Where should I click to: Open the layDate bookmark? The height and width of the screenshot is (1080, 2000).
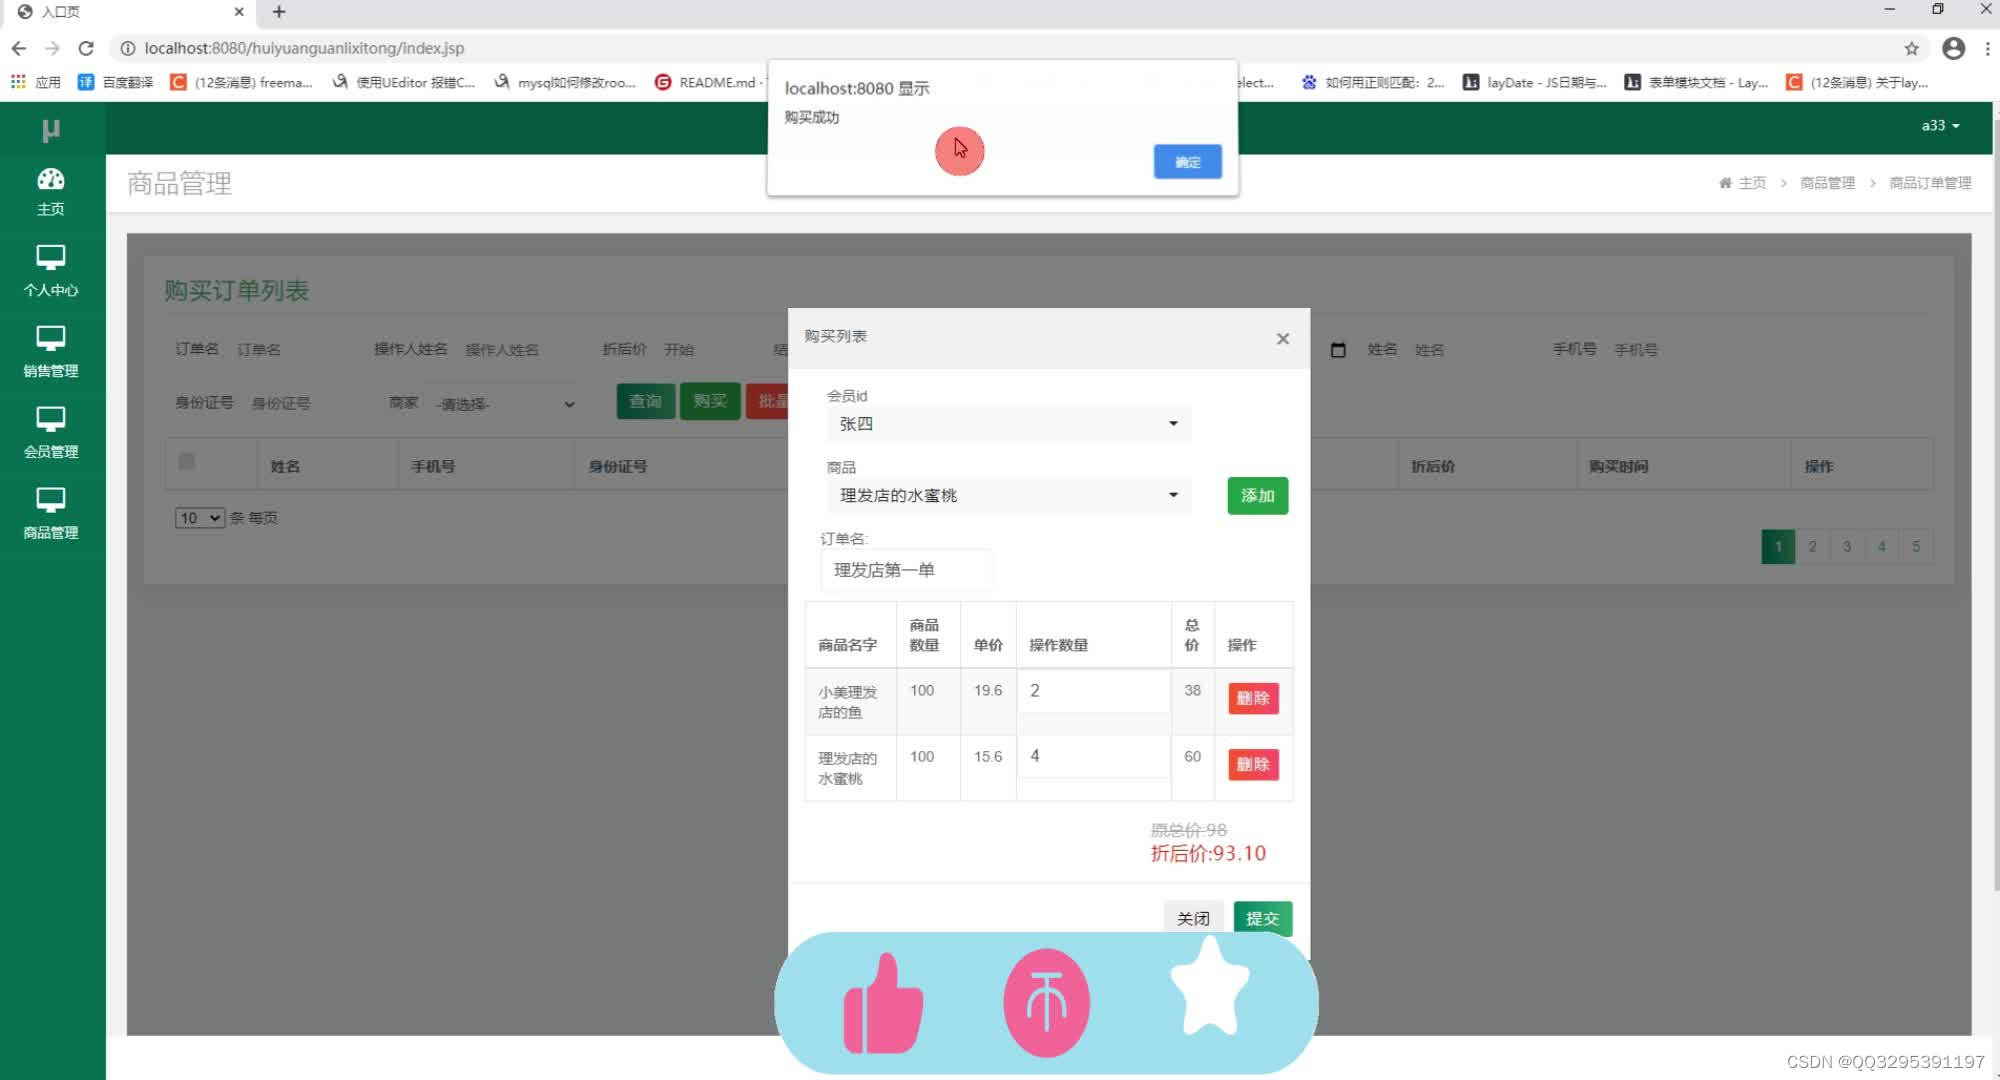1535,82
